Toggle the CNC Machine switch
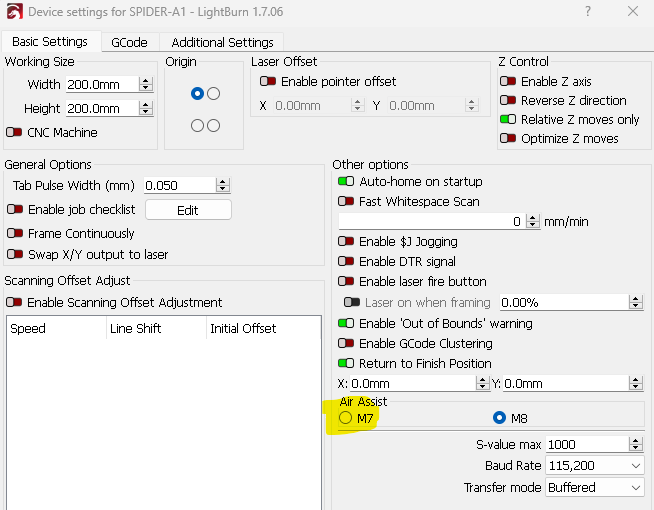 coord(14,132)
